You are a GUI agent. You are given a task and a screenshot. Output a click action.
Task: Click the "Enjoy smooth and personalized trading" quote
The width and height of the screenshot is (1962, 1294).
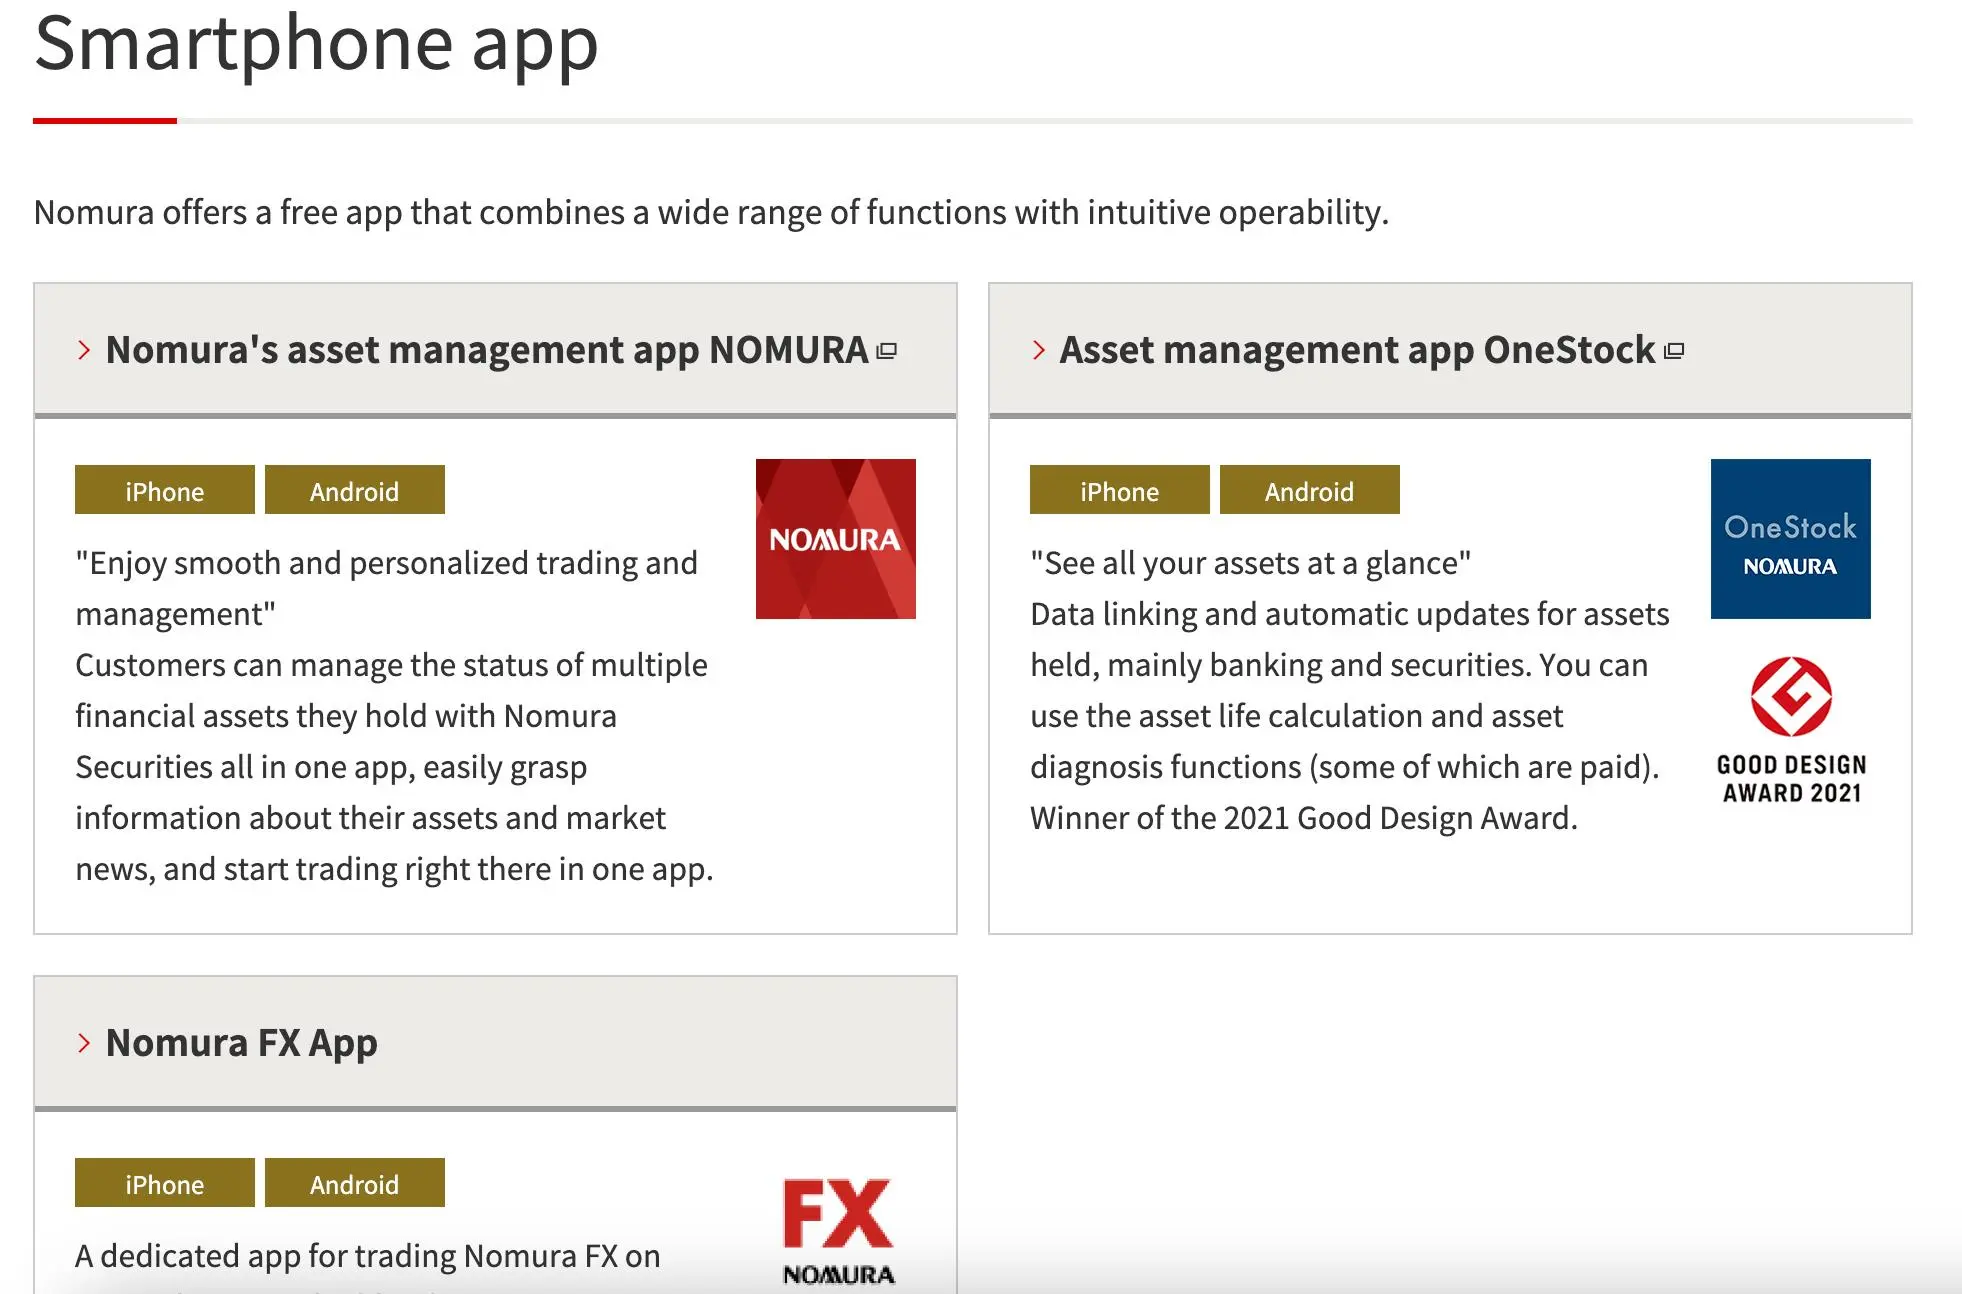387,588
